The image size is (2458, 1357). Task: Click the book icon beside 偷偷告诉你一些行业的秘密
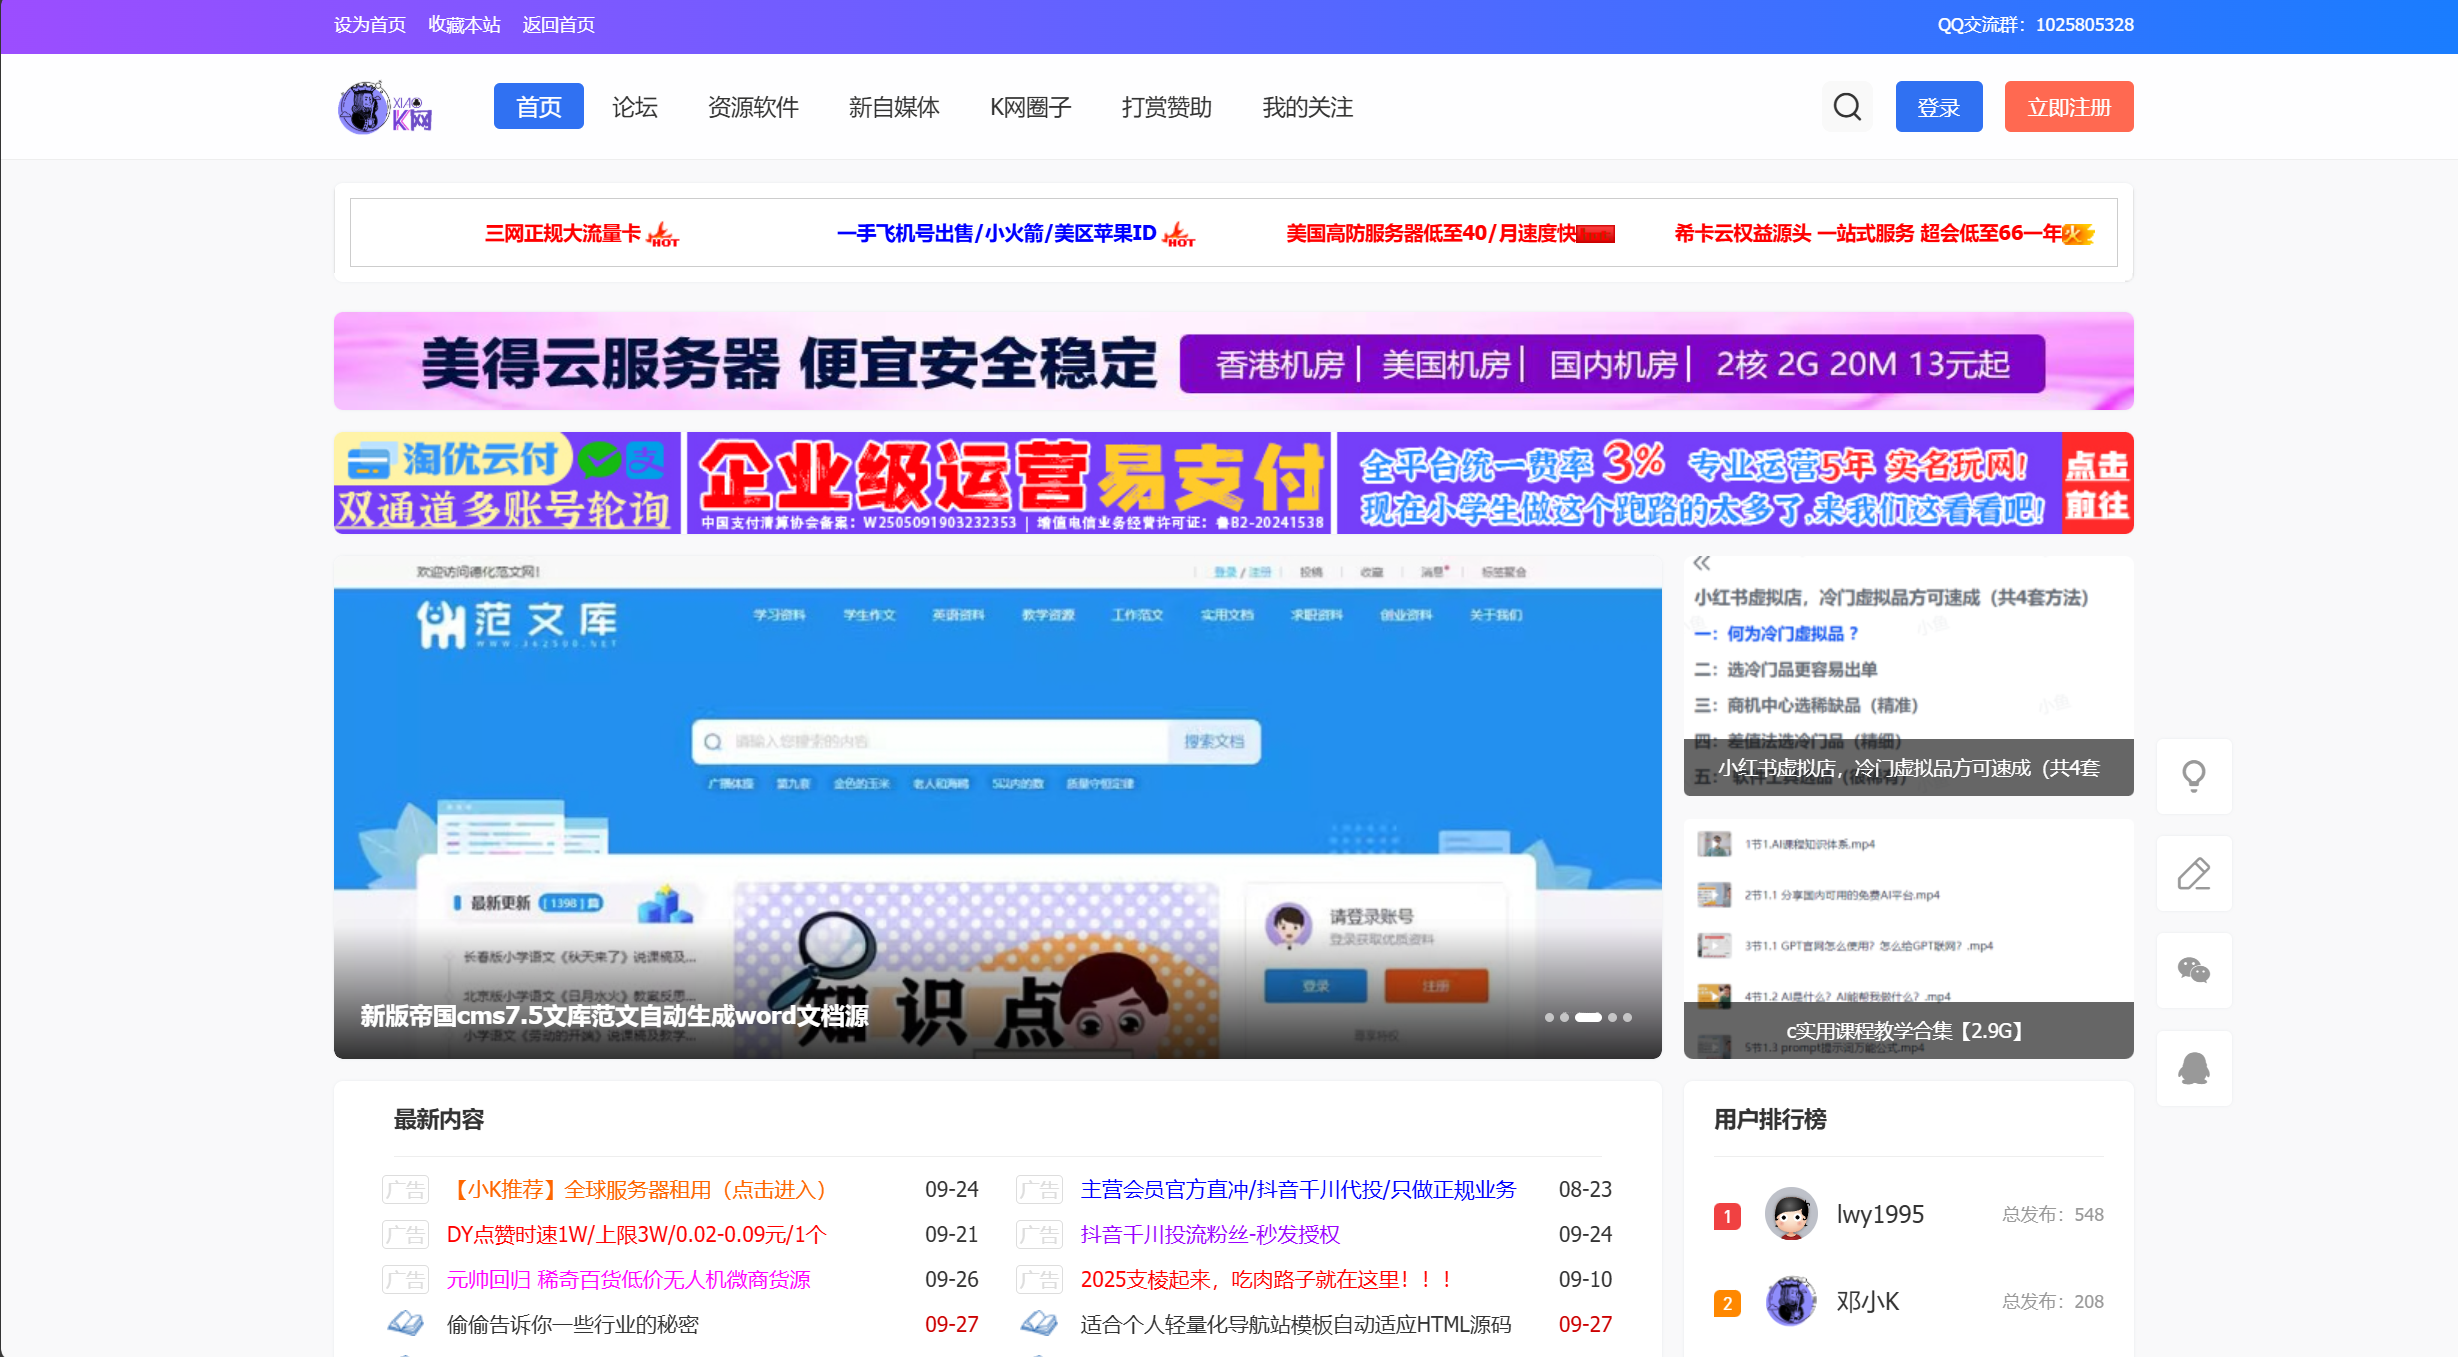tap(405, 1323)
